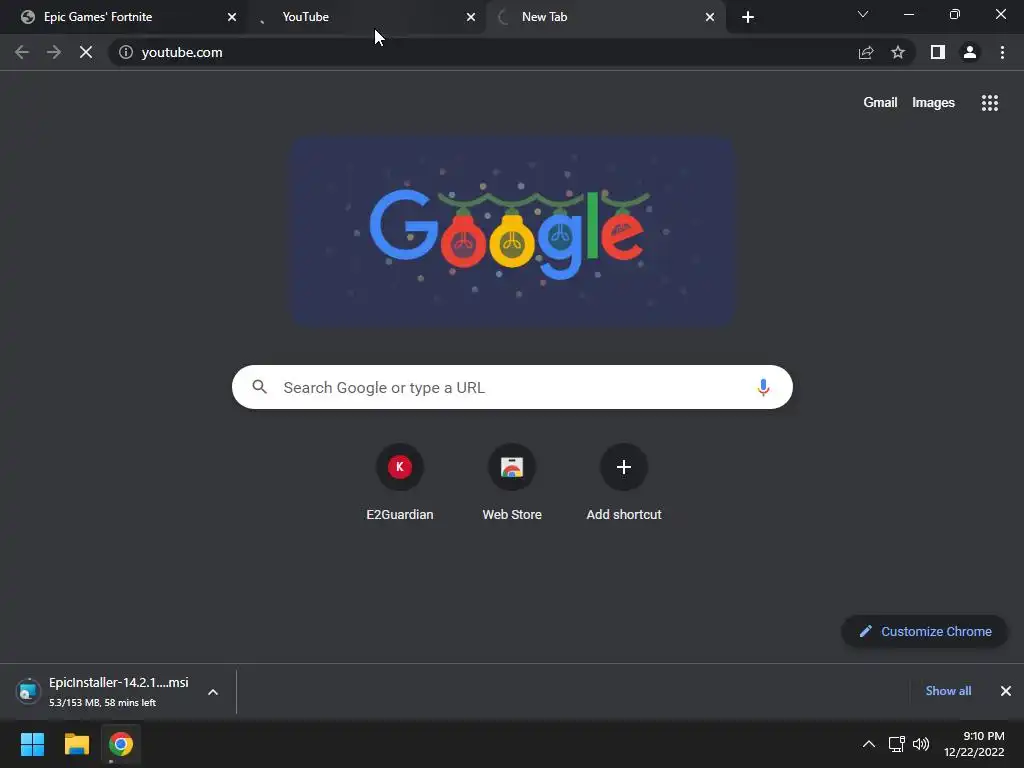Open the Windows Start menu
Viewport: 1024px width, 768px height.
32,744
